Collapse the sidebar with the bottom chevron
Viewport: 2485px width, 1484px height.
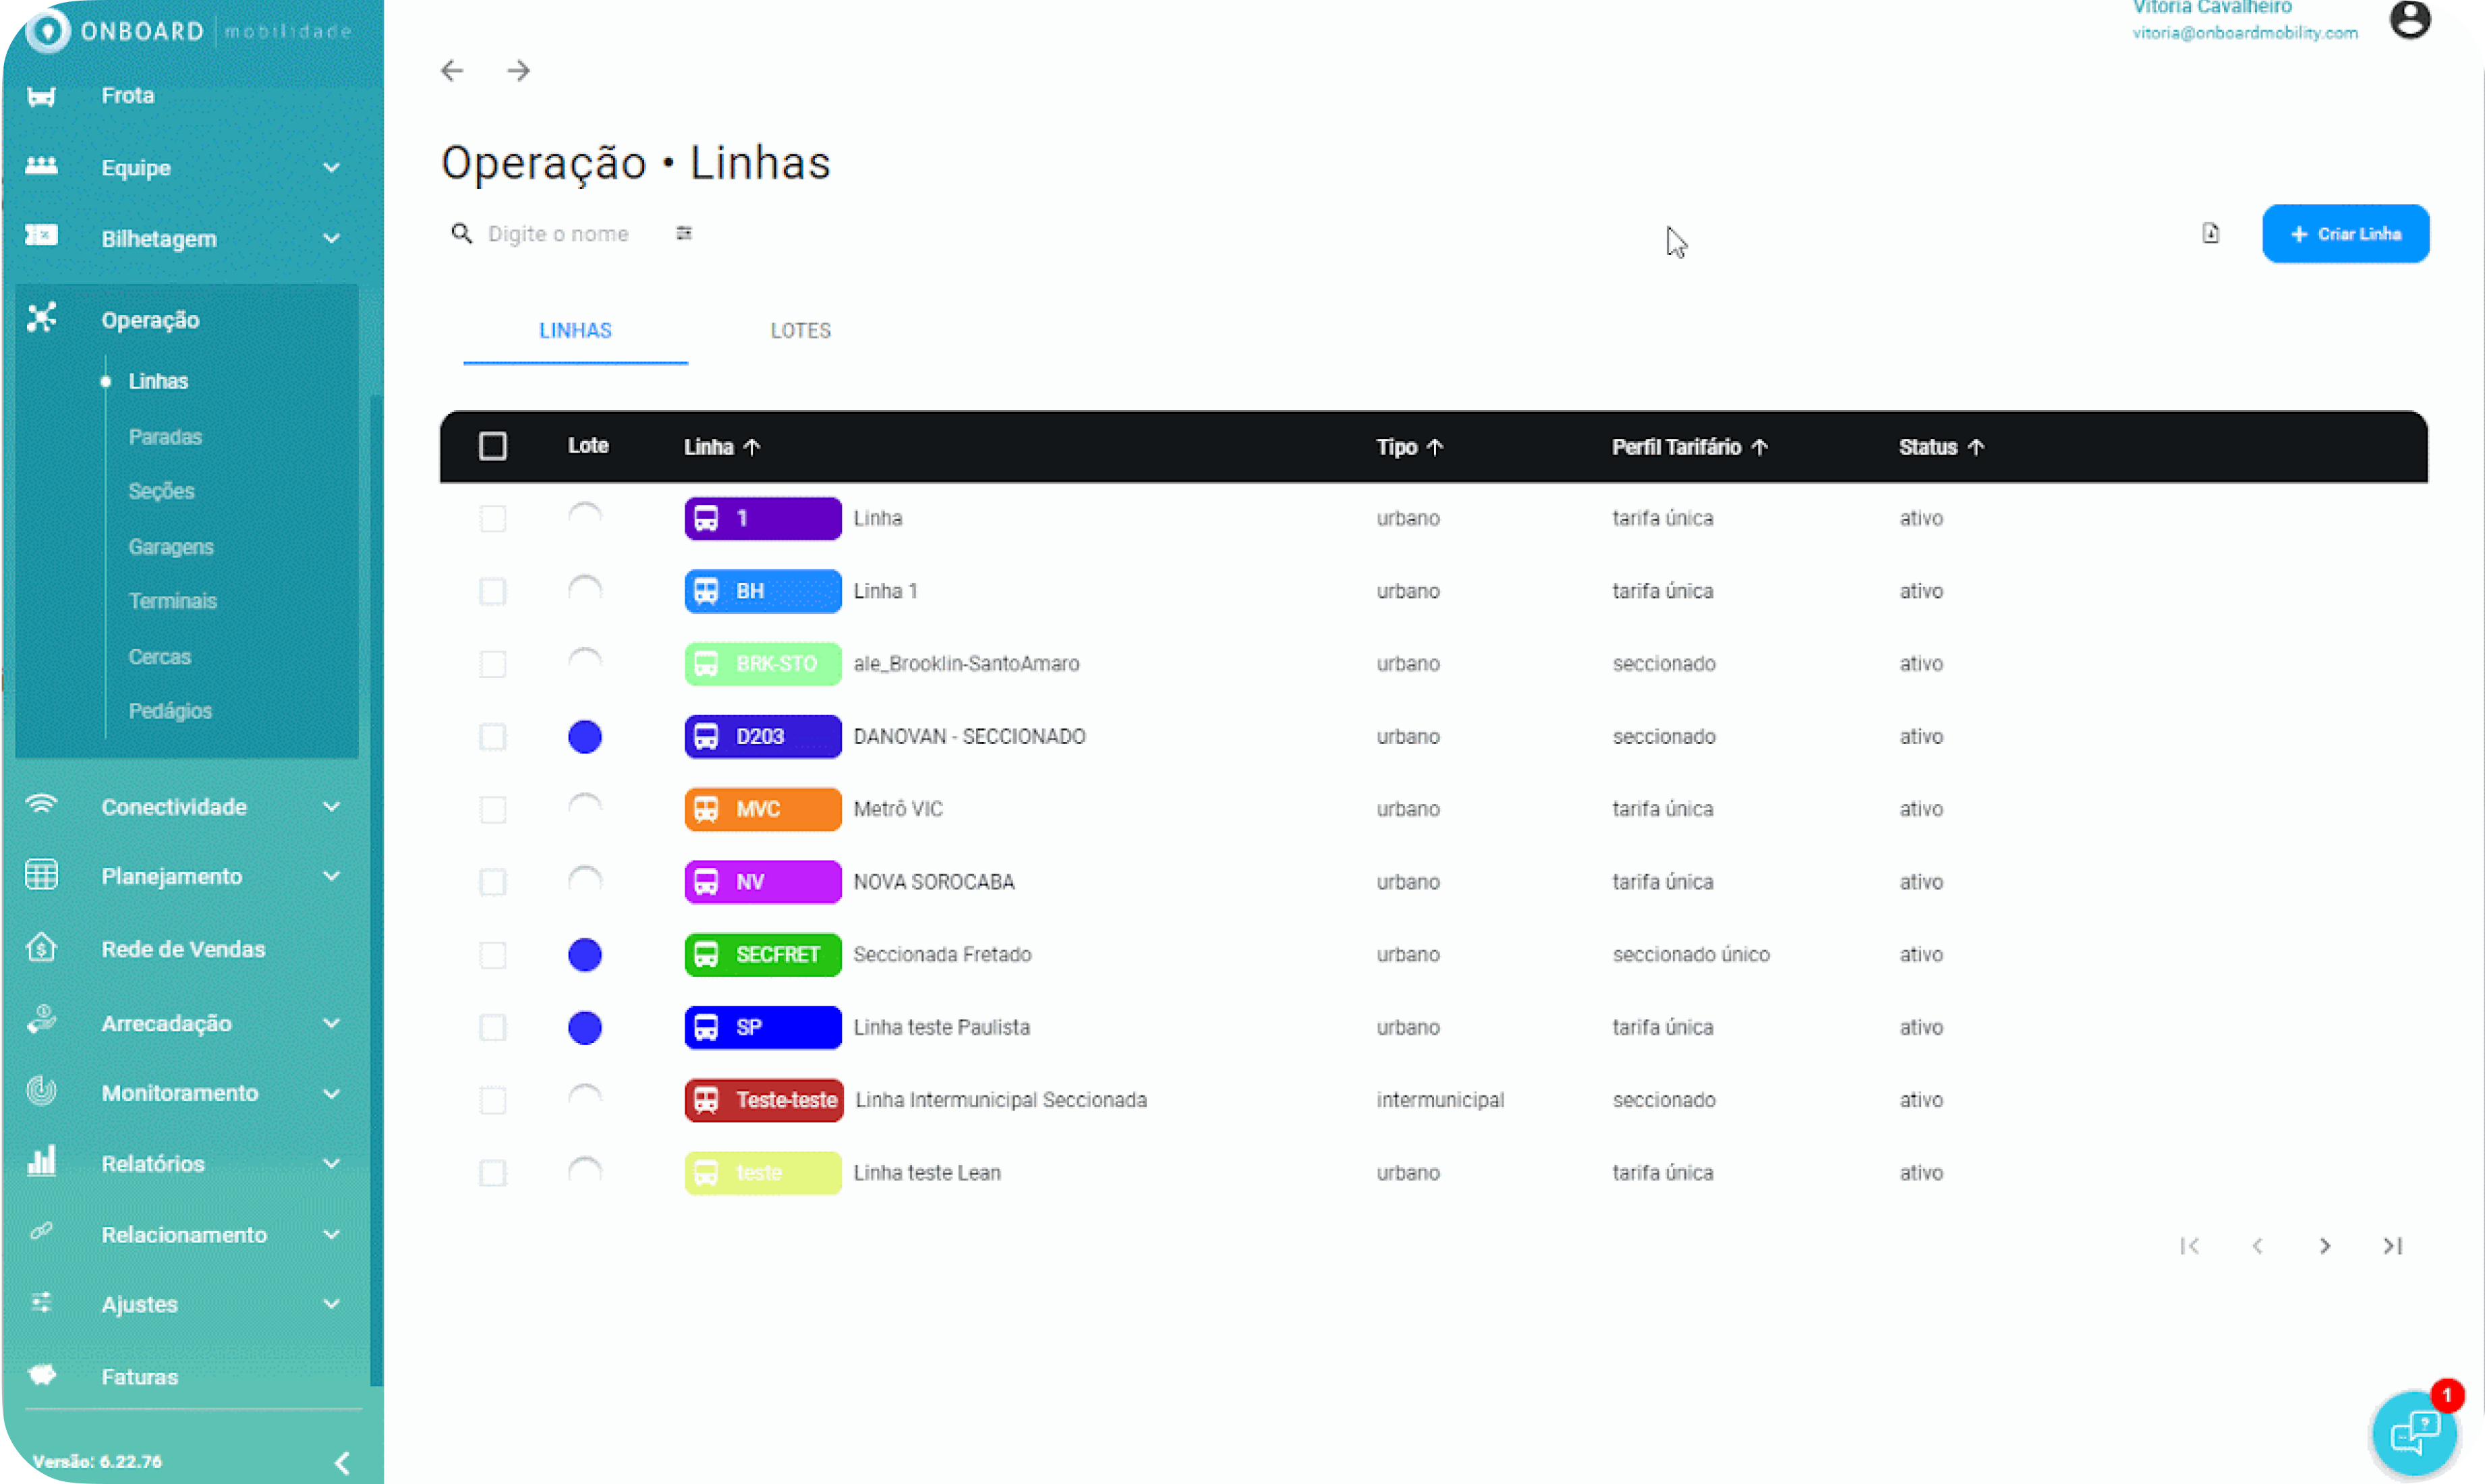[342, 1463]
